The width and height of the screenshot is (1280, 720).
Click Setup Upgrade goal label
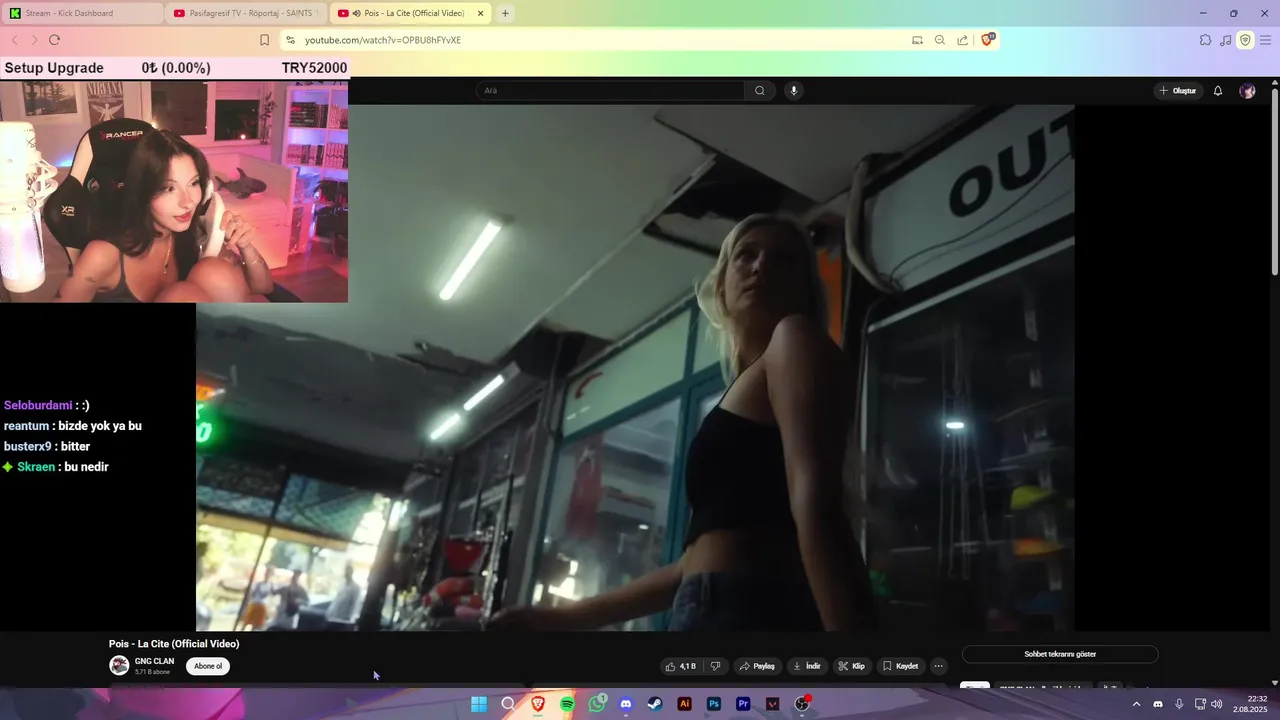coord(54,68)
